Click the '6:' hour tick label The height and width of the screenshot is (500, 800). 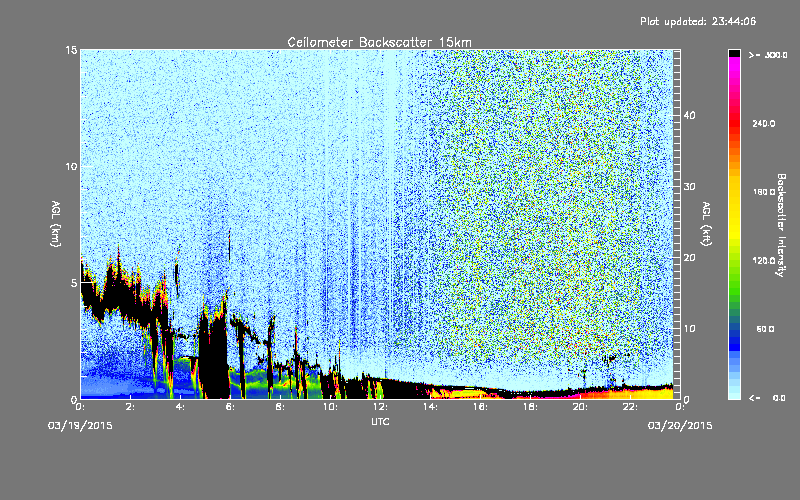(231, 407)
